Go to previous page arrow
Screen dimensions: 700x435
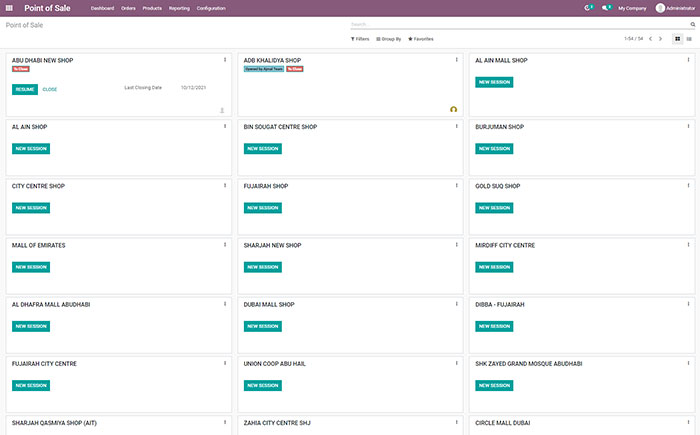point(650,39)
